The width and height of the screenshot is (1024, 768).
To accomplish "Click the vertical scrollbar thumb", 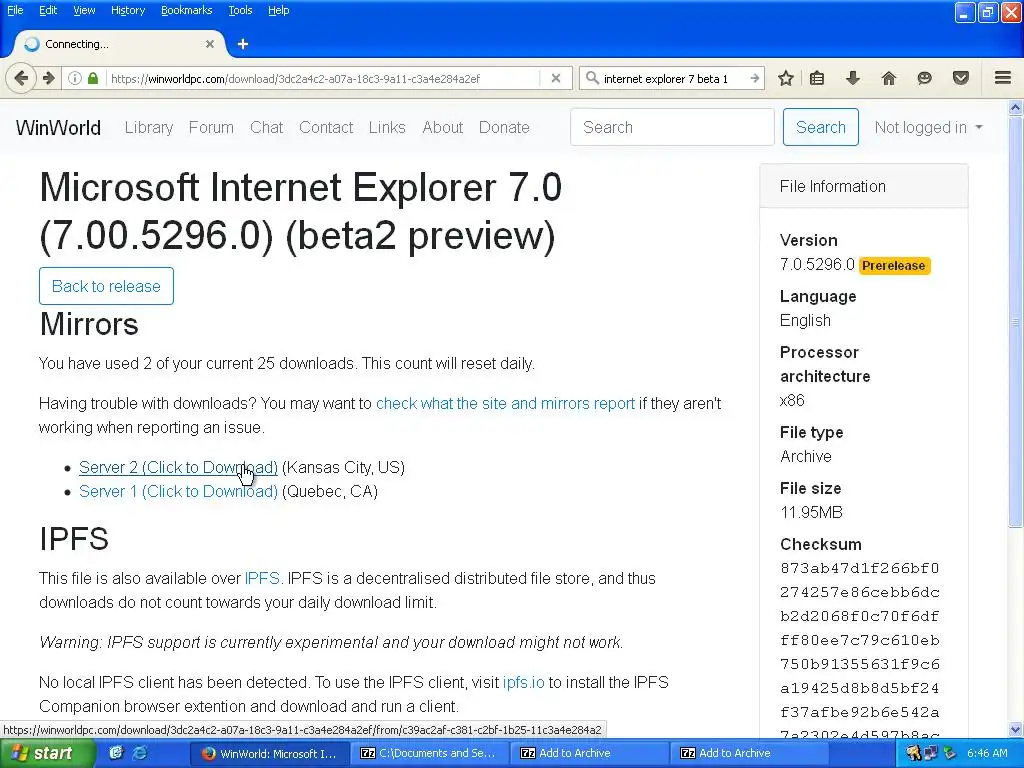I will click(x=1016, y=322).
